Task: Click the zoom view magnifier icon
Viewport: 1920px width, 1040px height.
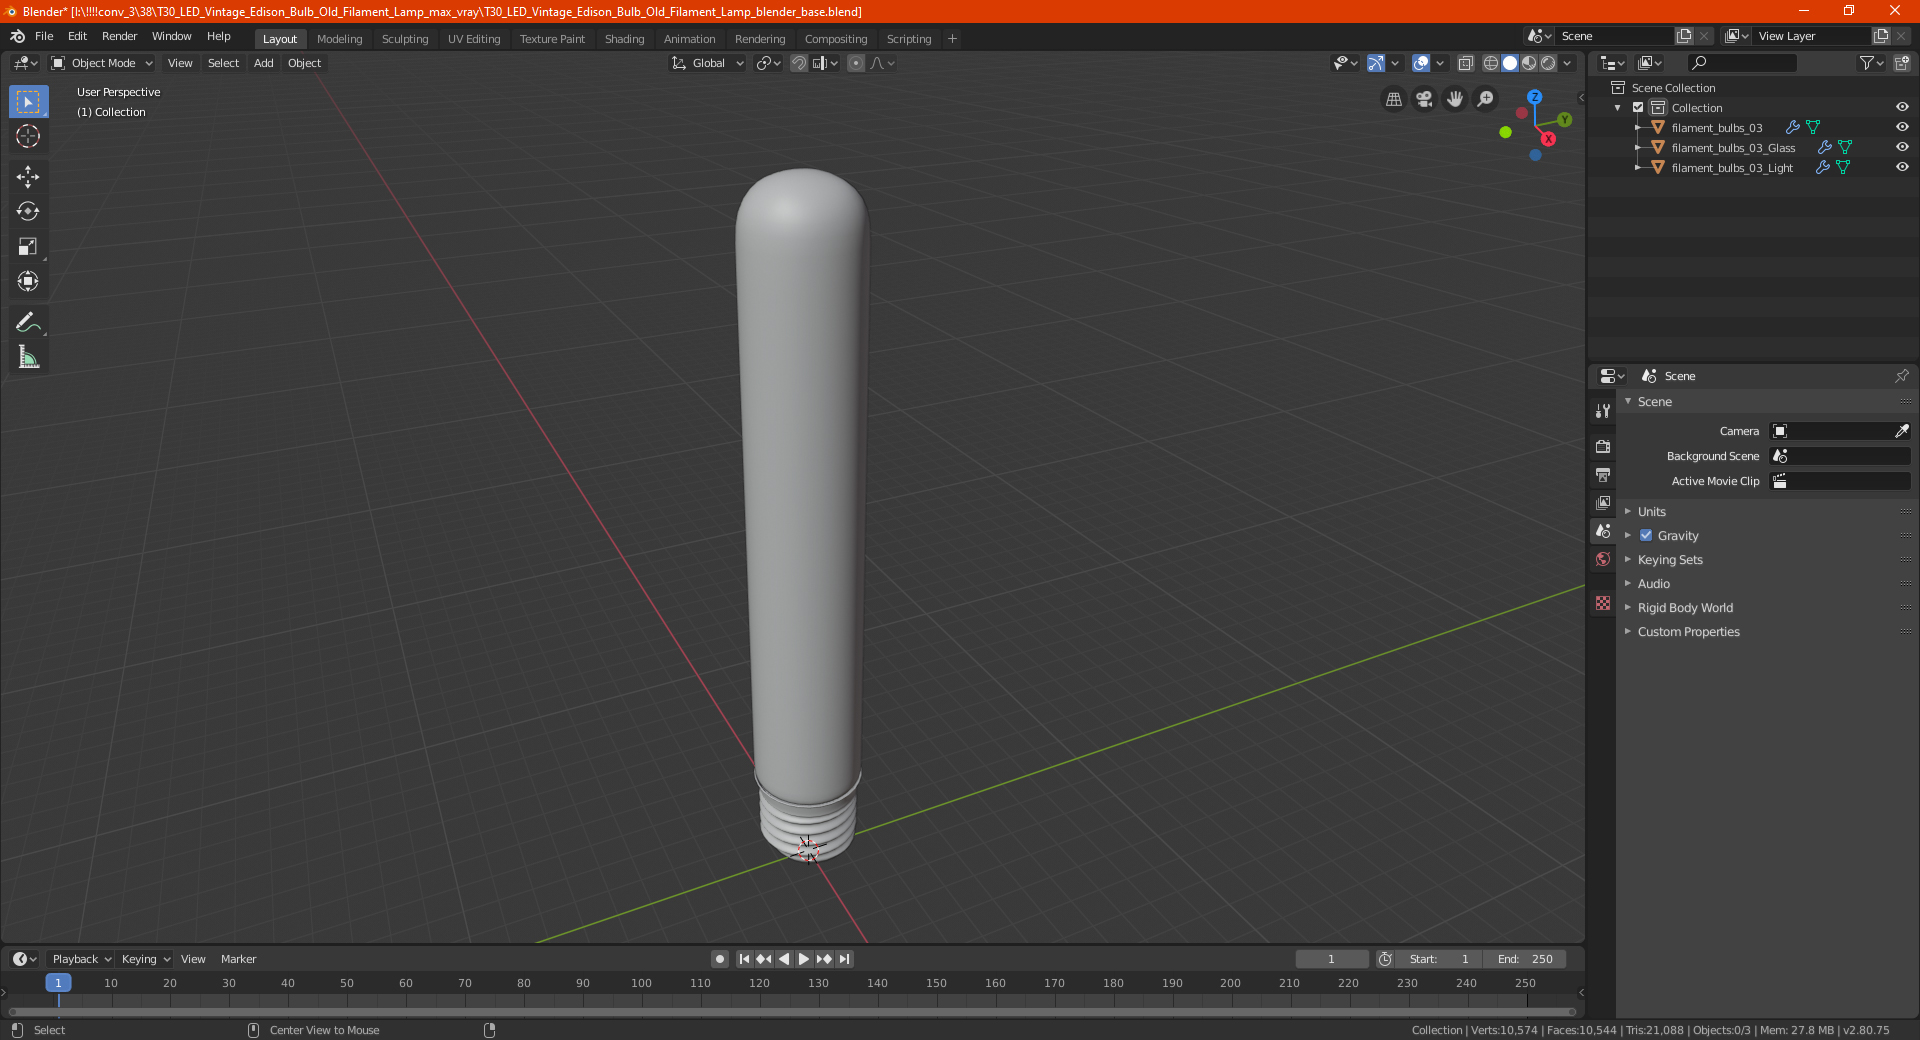Action: [x=1486, y=99]
